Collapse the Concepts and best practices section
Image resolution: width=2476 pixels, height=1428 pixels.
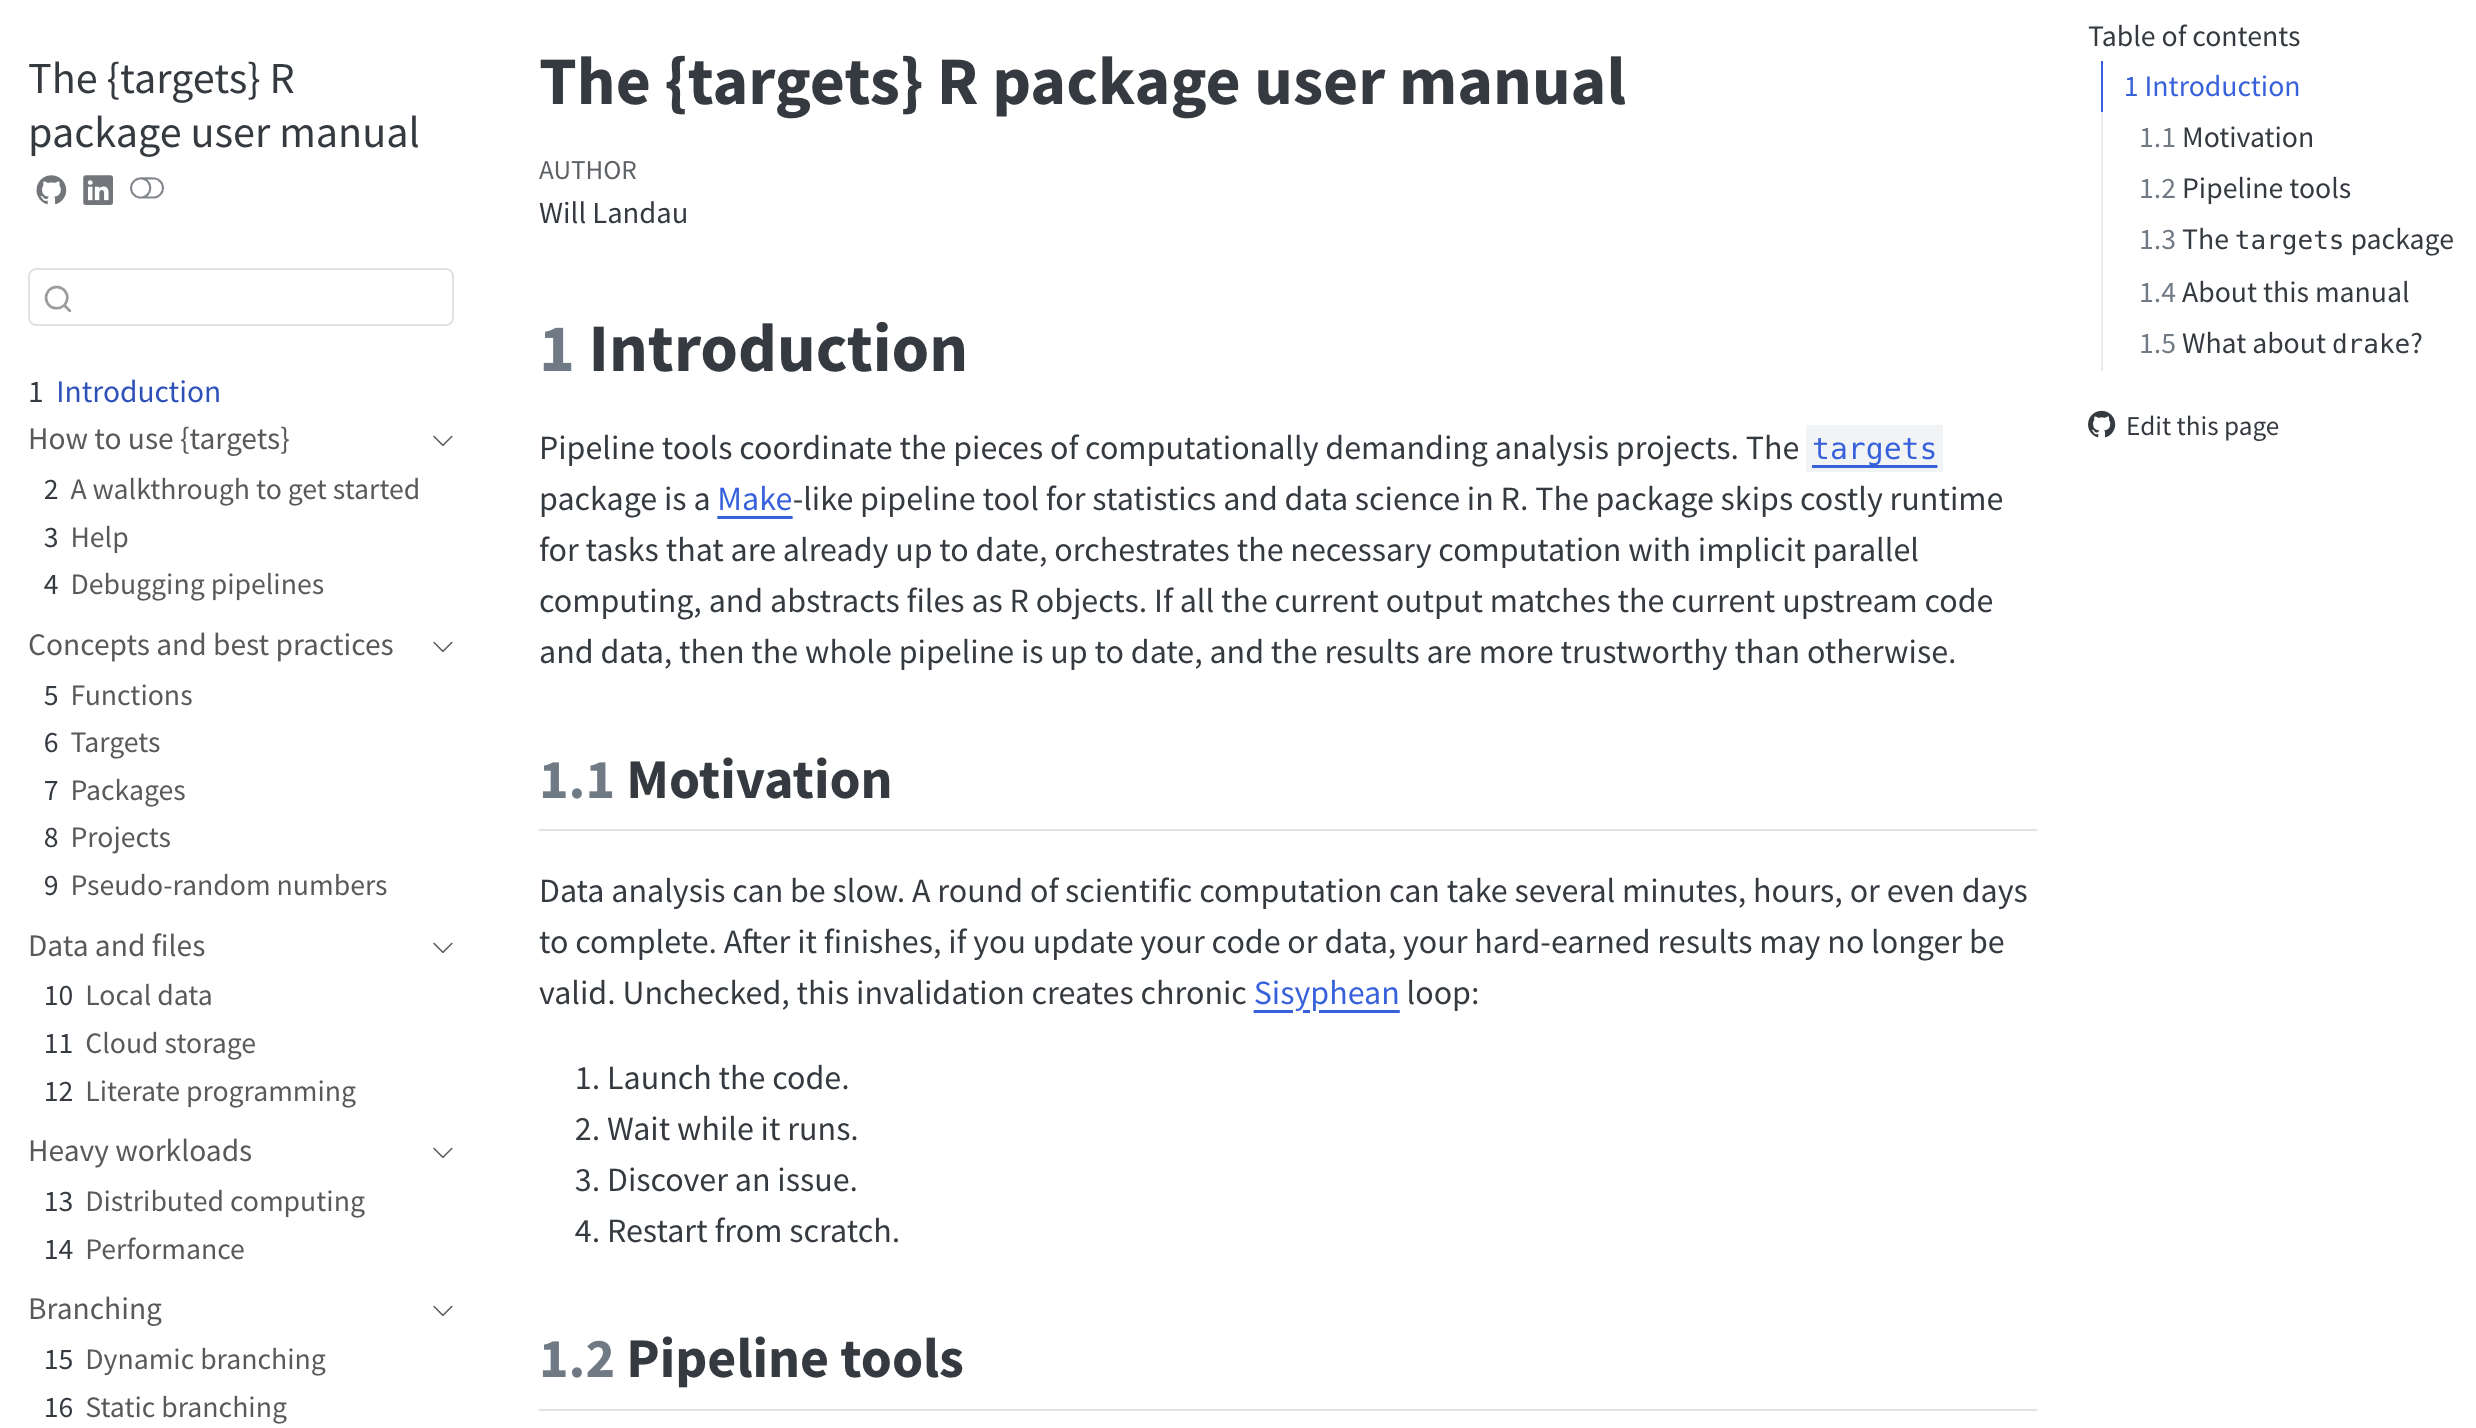[443, 646]
